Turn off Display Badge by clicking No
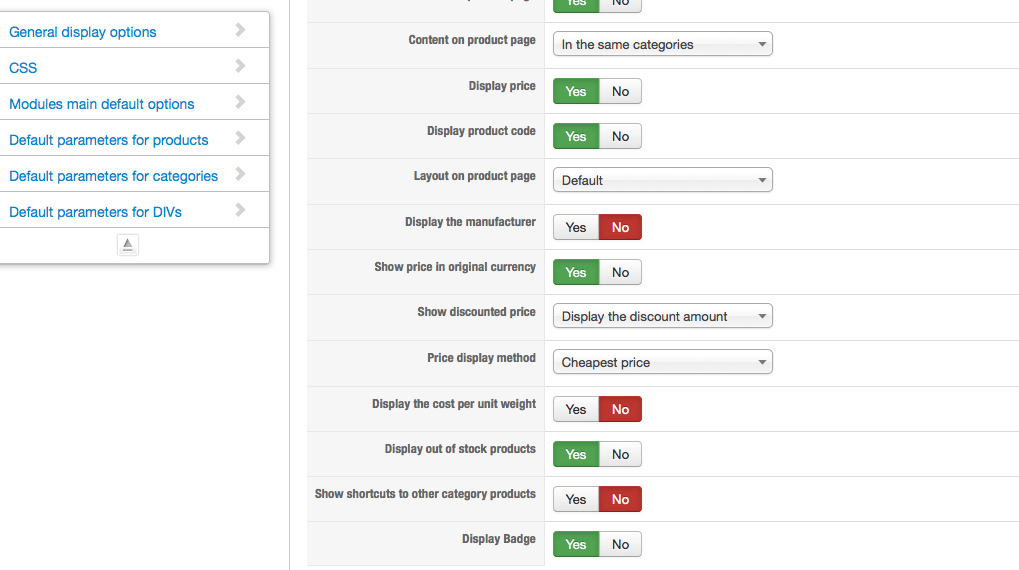Image resolution: width=1019 pixels, height=570 pixels. 620,544
